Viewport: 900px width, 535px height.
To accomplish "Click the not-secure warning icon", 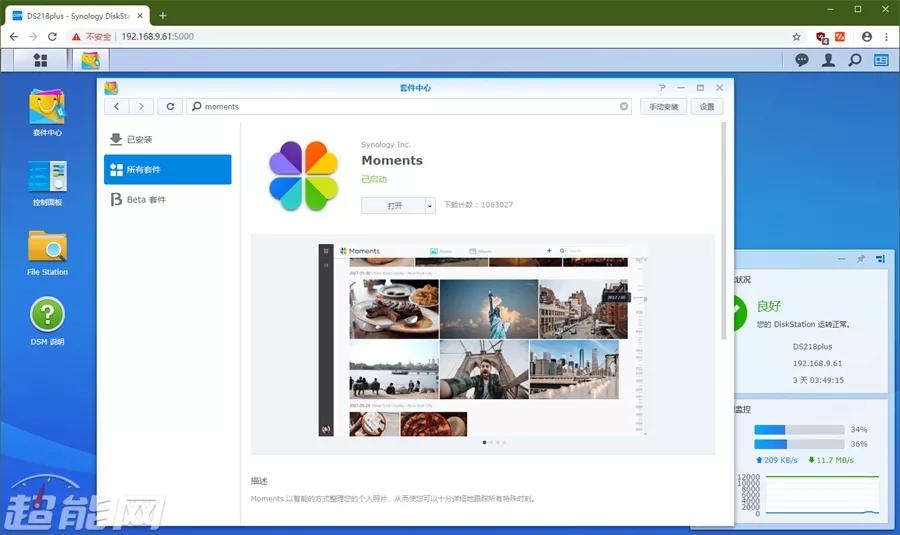I will [x=76, y=37].
